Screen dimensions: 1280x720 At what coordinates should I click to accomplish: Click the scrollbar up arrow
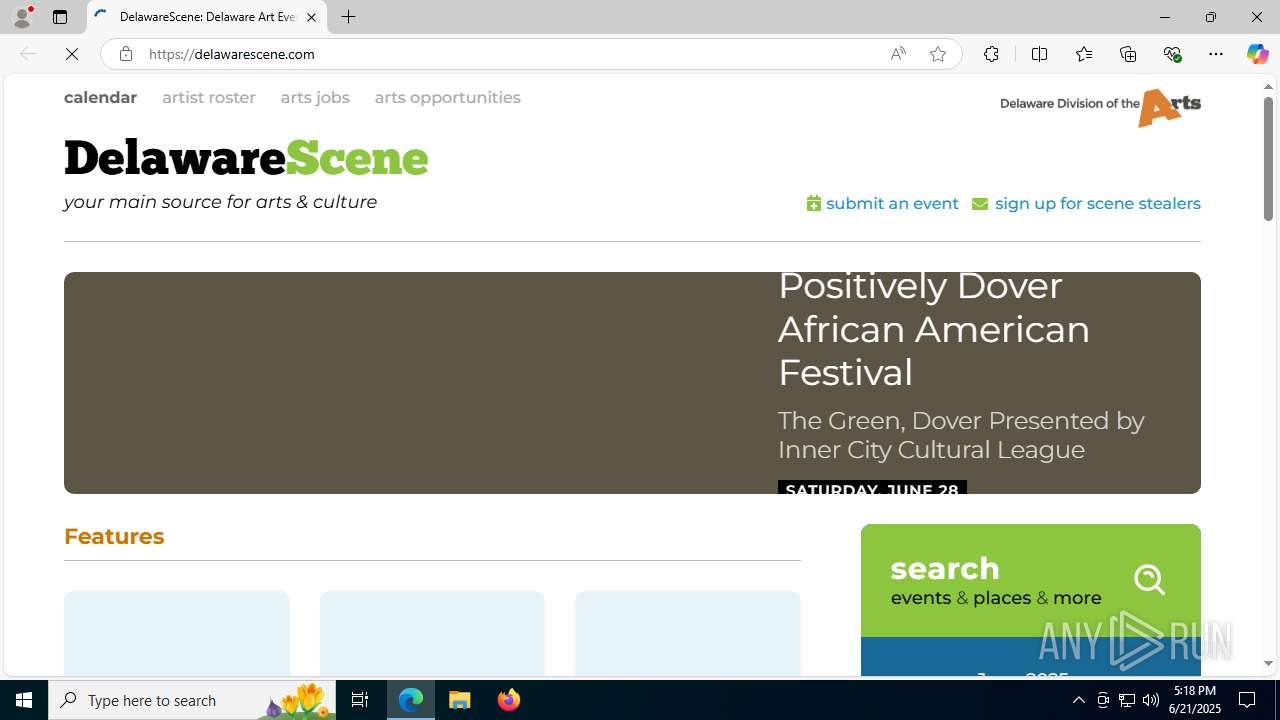tap(1268, 87)
